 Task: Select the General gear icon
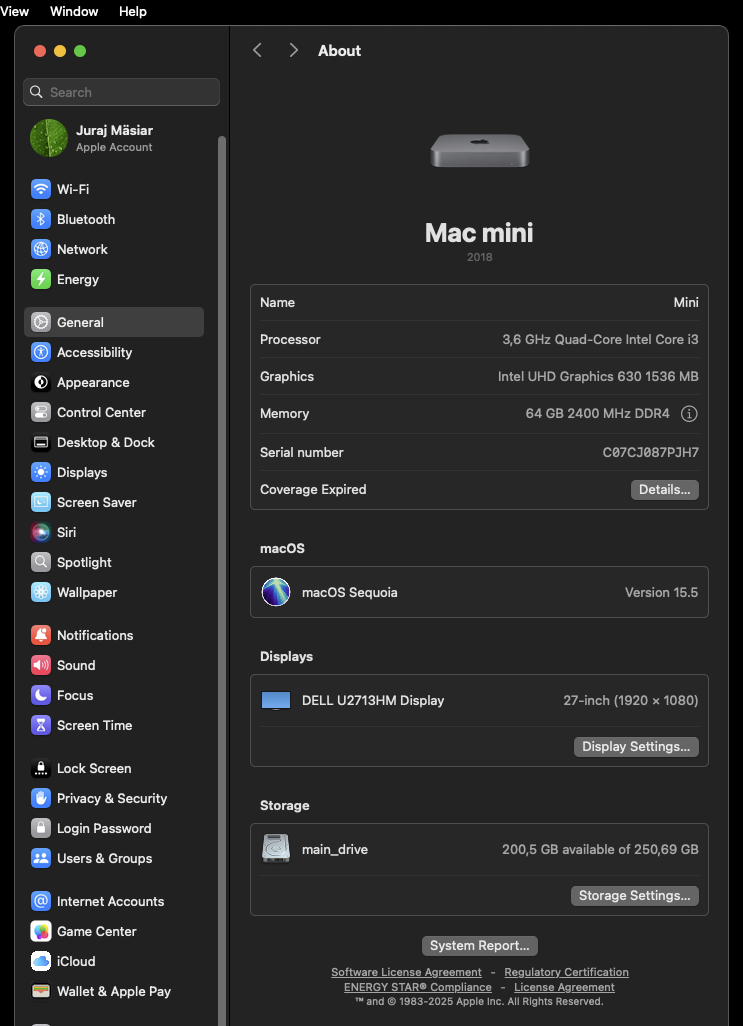tap(41, 322)
